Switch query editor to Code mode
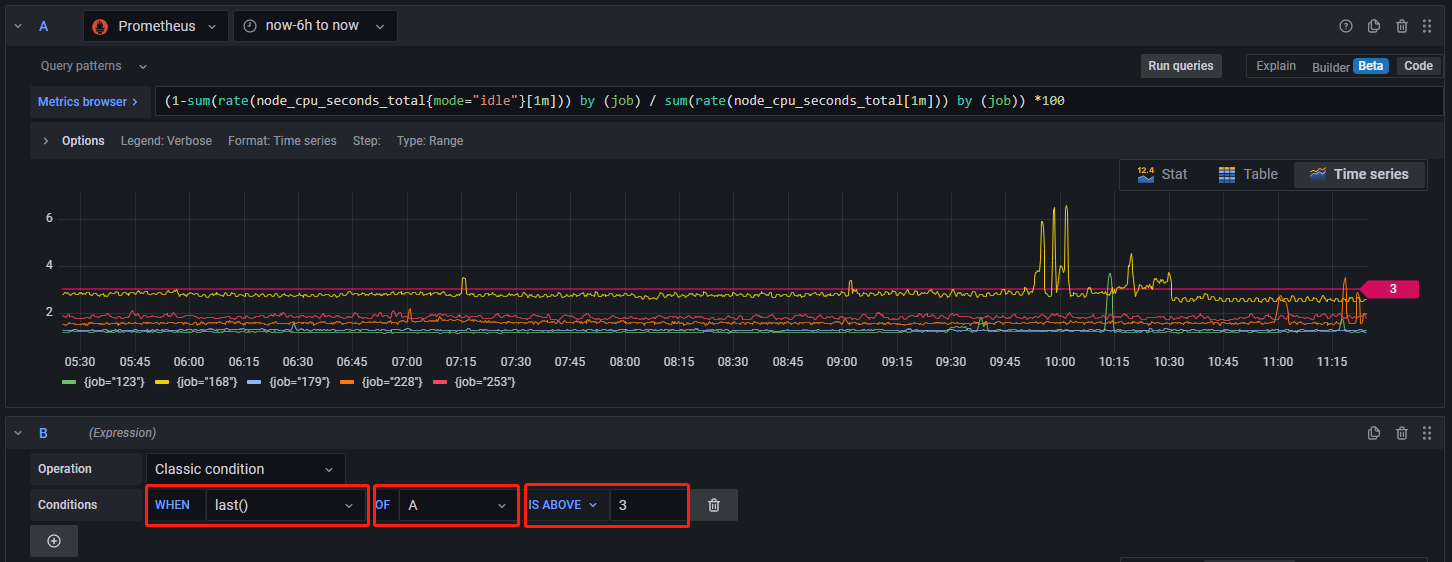 tap(1418, 66)
